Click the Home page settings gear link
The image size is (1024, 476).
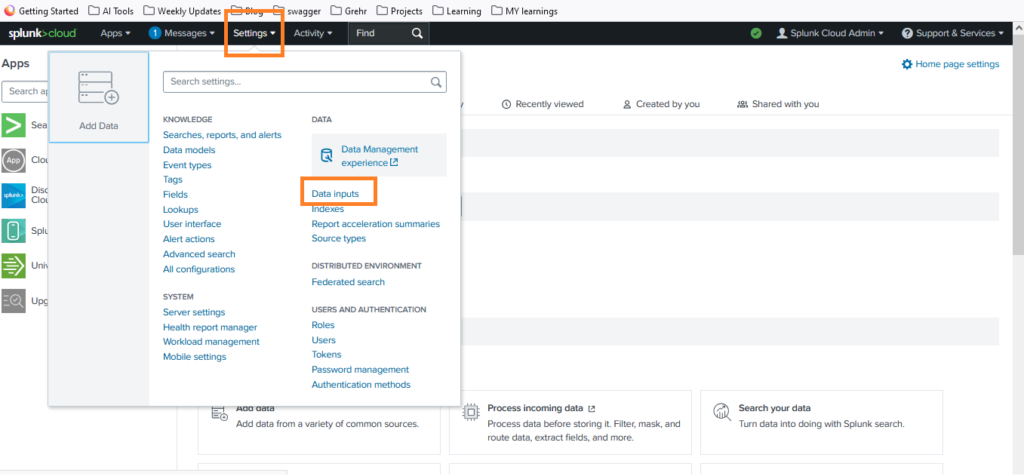[x=950, y=64]
